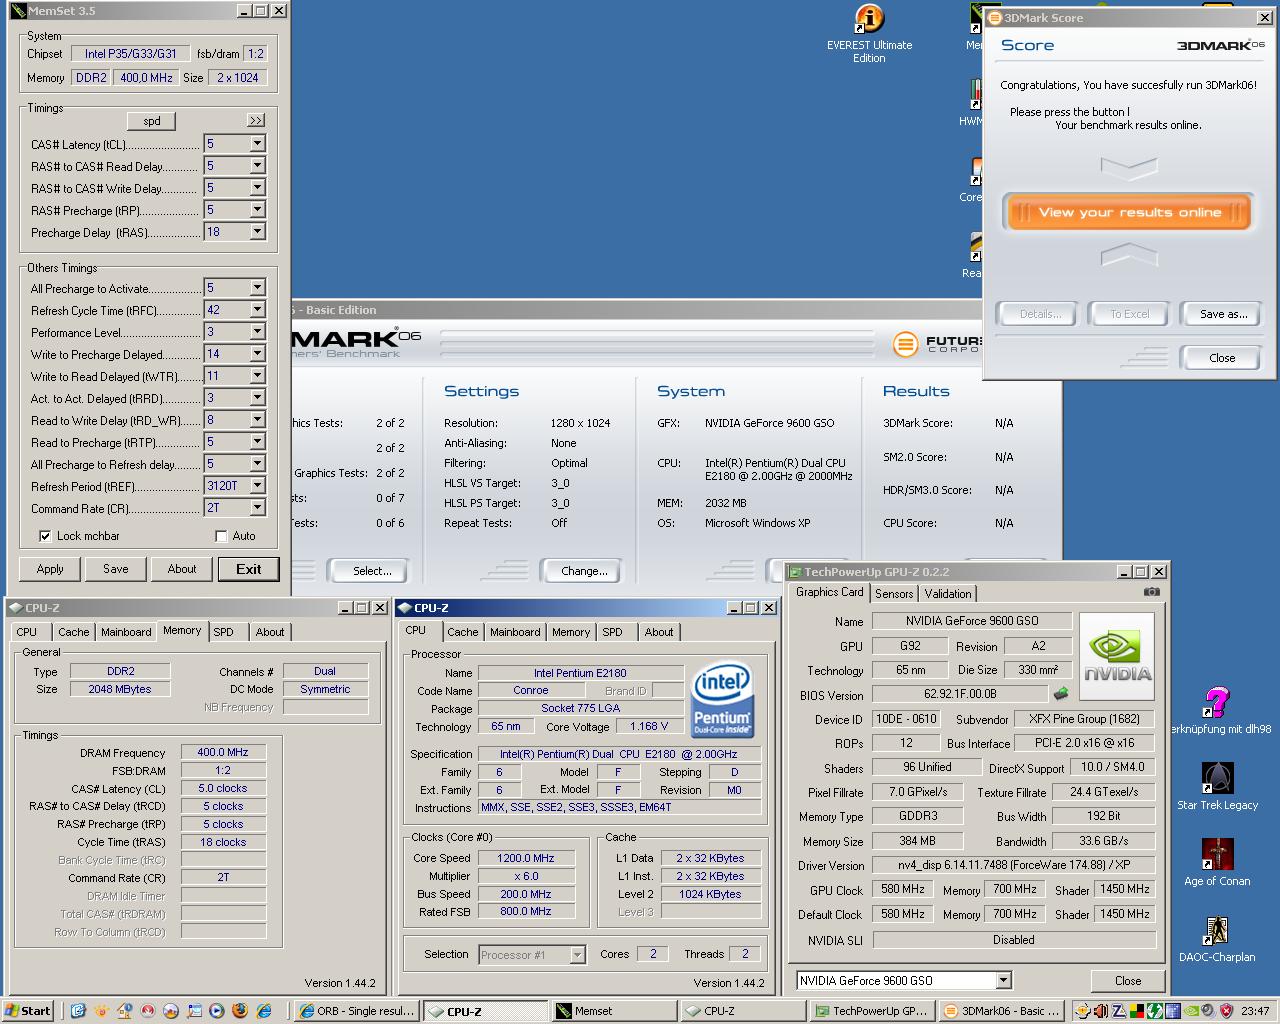The image size is (1280, 1024).
Task: Click the GPU-Z camera screenshot icon
Action: (x=1152, y=592)
